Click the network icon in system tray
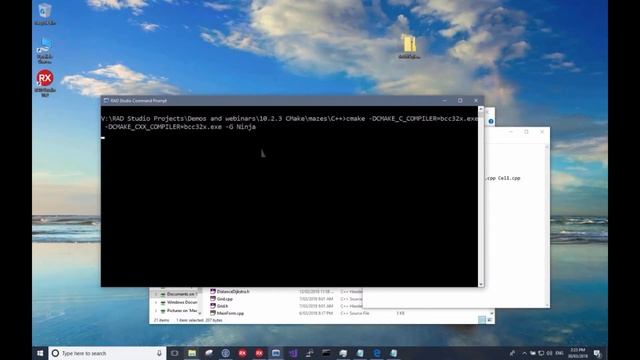Viewport: 640px width, 360px height. [541, 353]
